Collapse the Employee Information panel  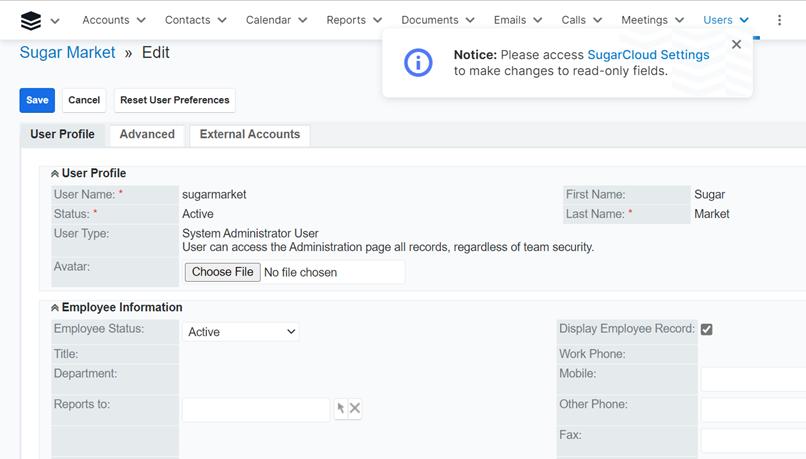tap(54, 308)
